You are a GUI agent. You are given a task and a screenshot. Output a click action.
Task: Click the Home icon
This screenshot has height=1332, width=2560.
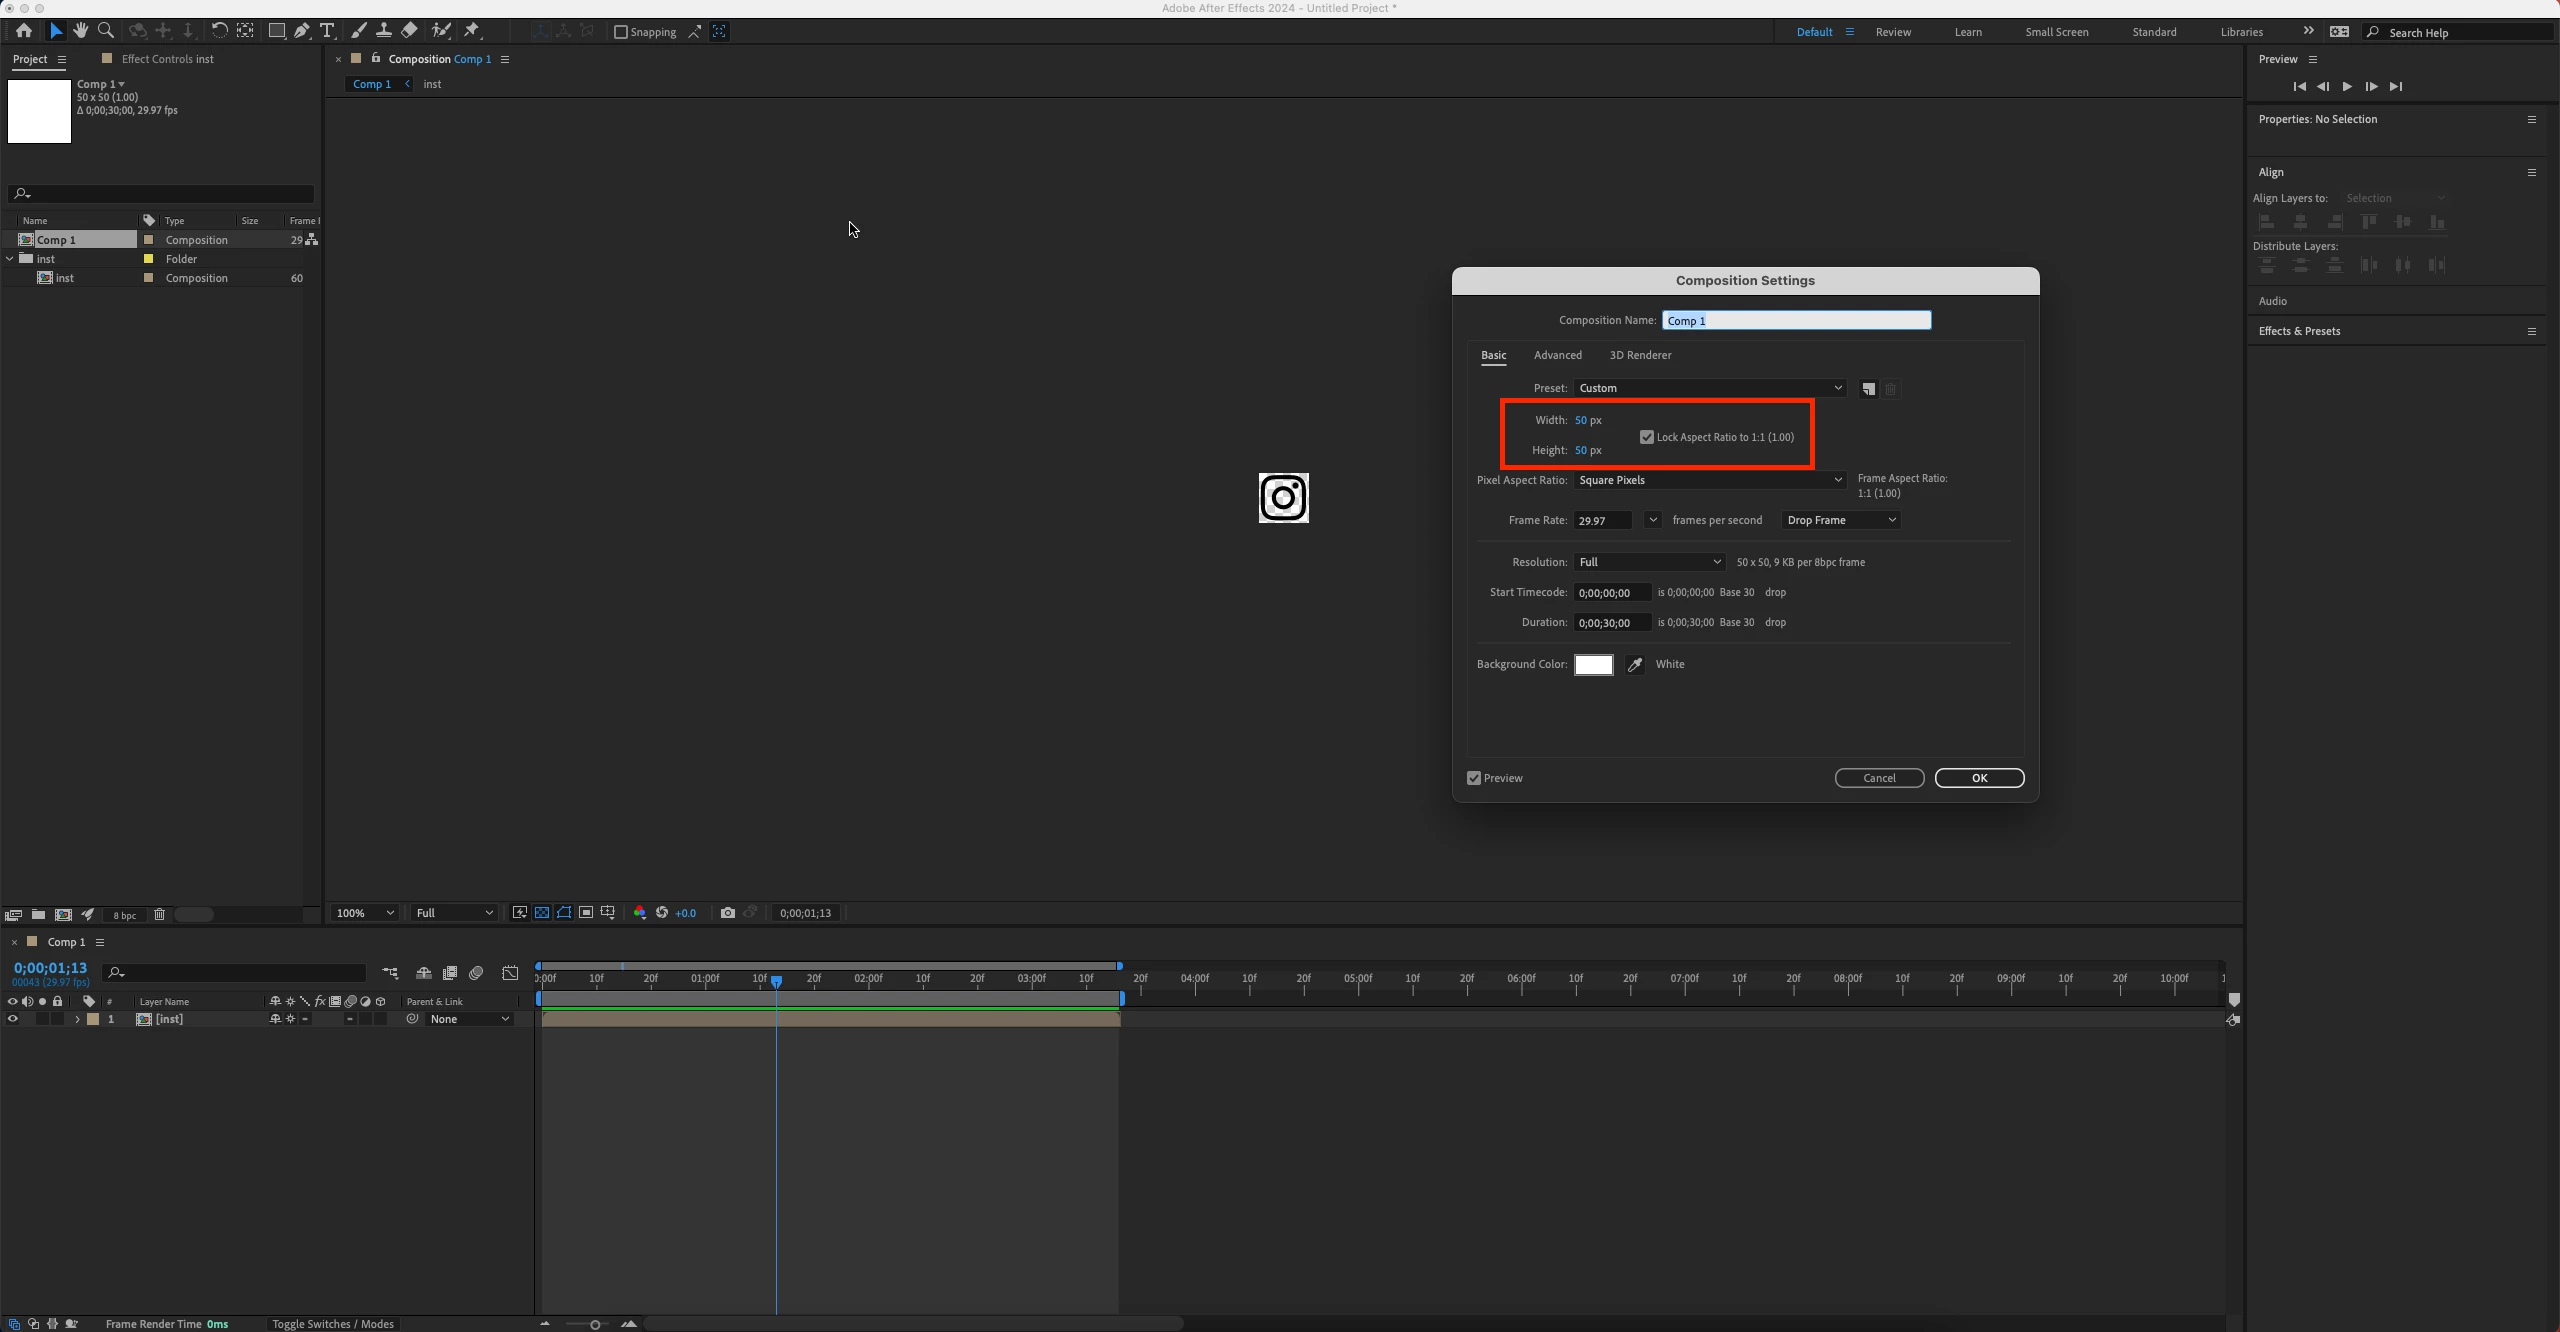pos(24,31)
